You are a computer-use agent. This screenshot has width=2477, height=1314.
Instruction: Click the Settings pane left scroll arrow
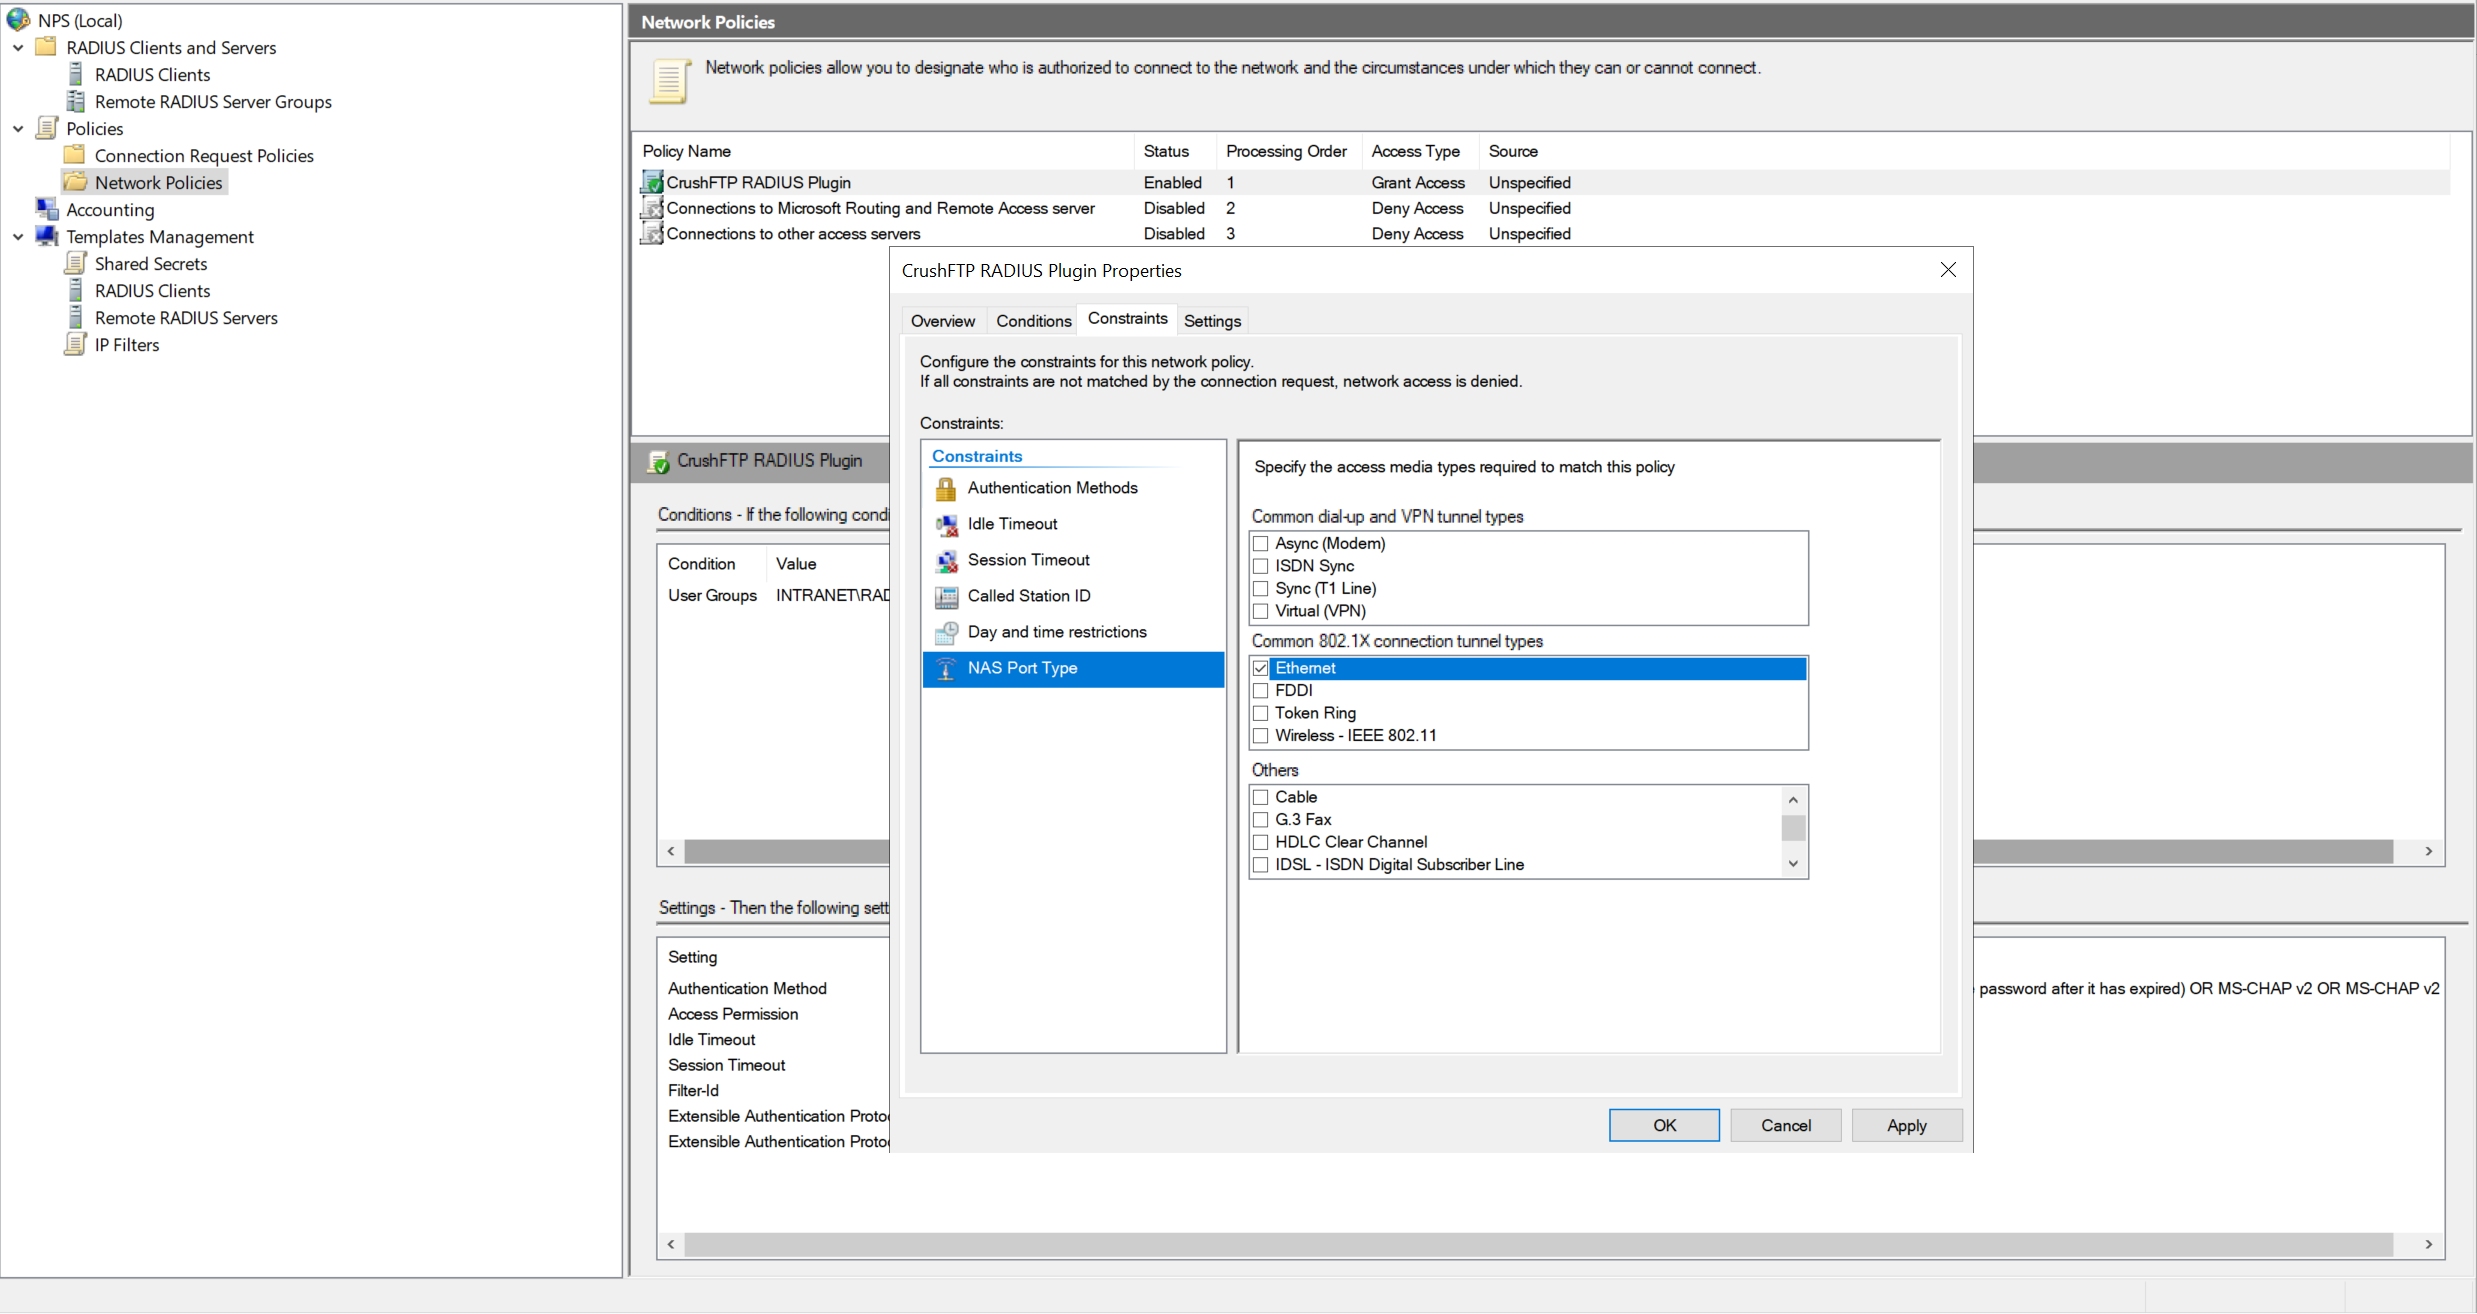(671, 1244)
